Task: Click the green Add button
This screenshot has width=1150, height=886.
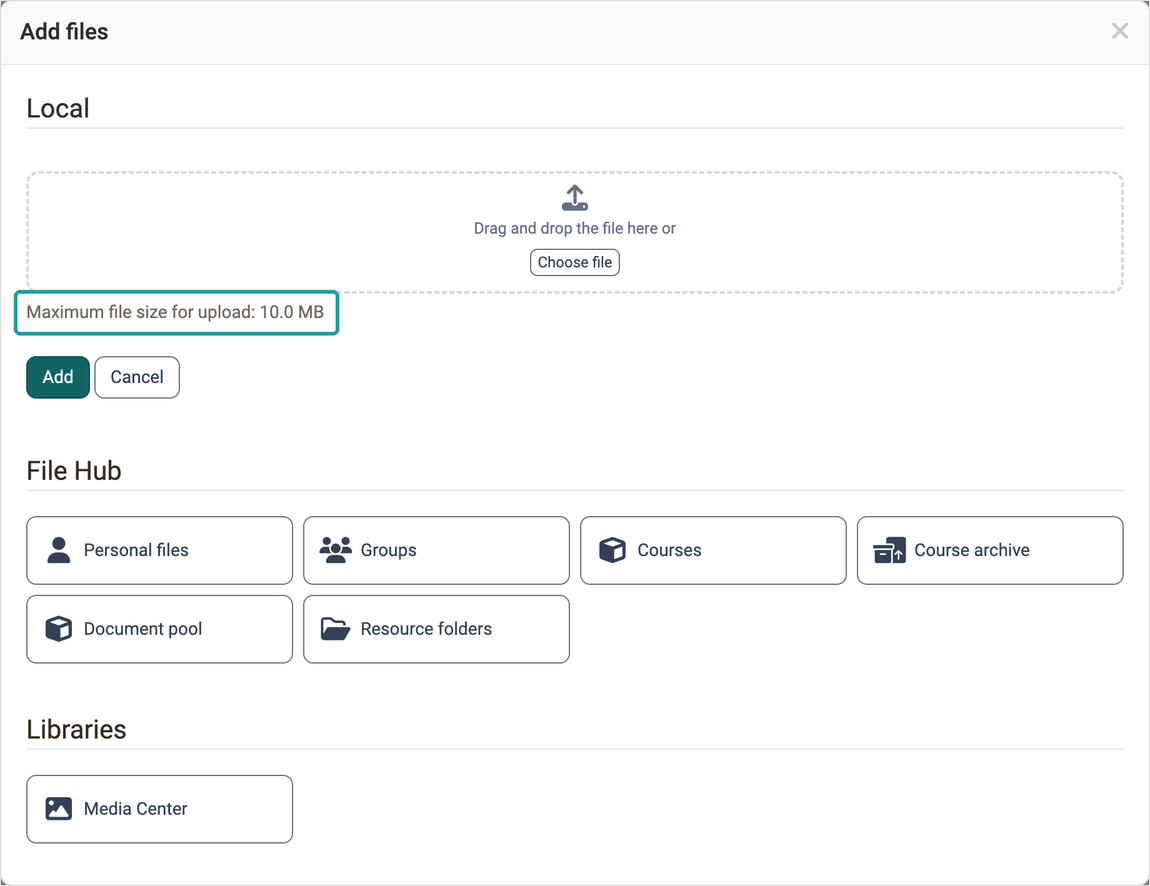Action: (58, 377)
